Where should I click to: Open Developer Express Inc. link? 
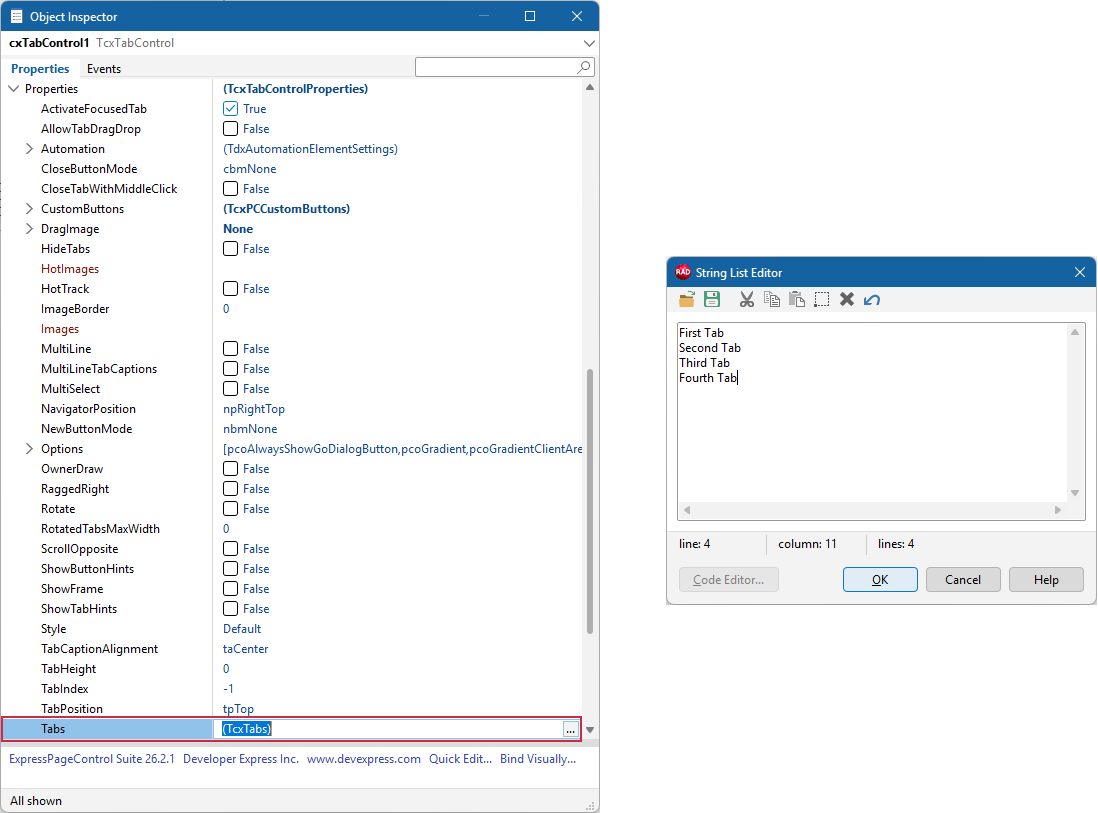(241, 759)
